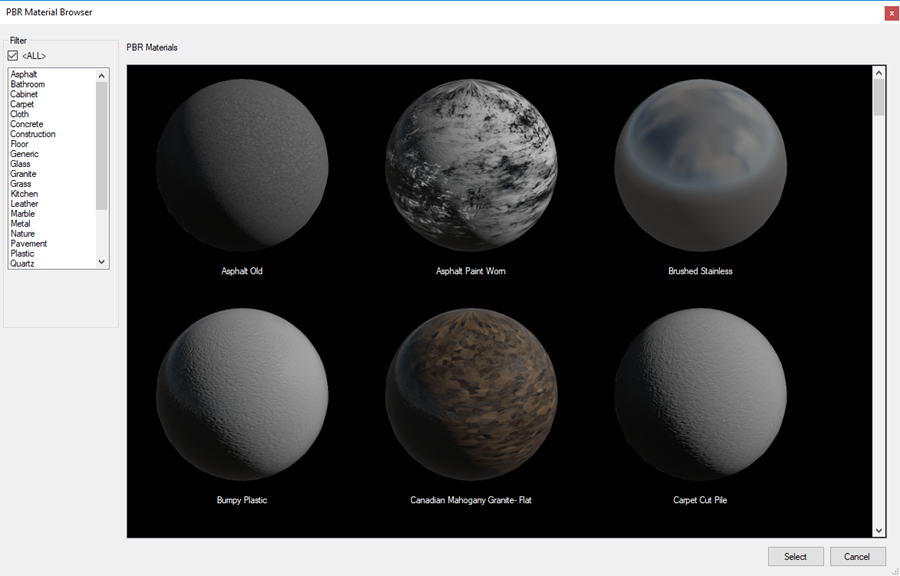Select Cloth in the filter list
Viewport: 900px width, 576px height.
click(x=20, y=114)
